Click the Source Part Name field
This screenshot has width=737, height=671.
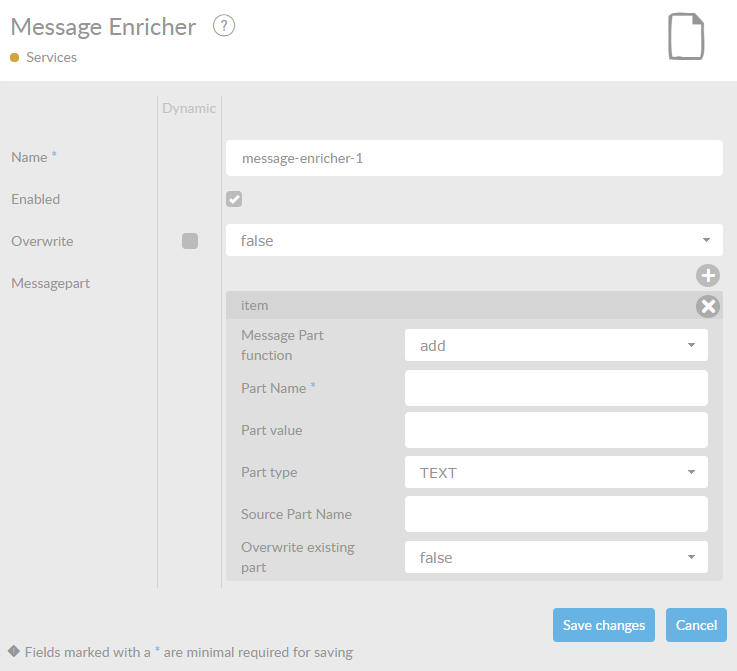(556, 514)
